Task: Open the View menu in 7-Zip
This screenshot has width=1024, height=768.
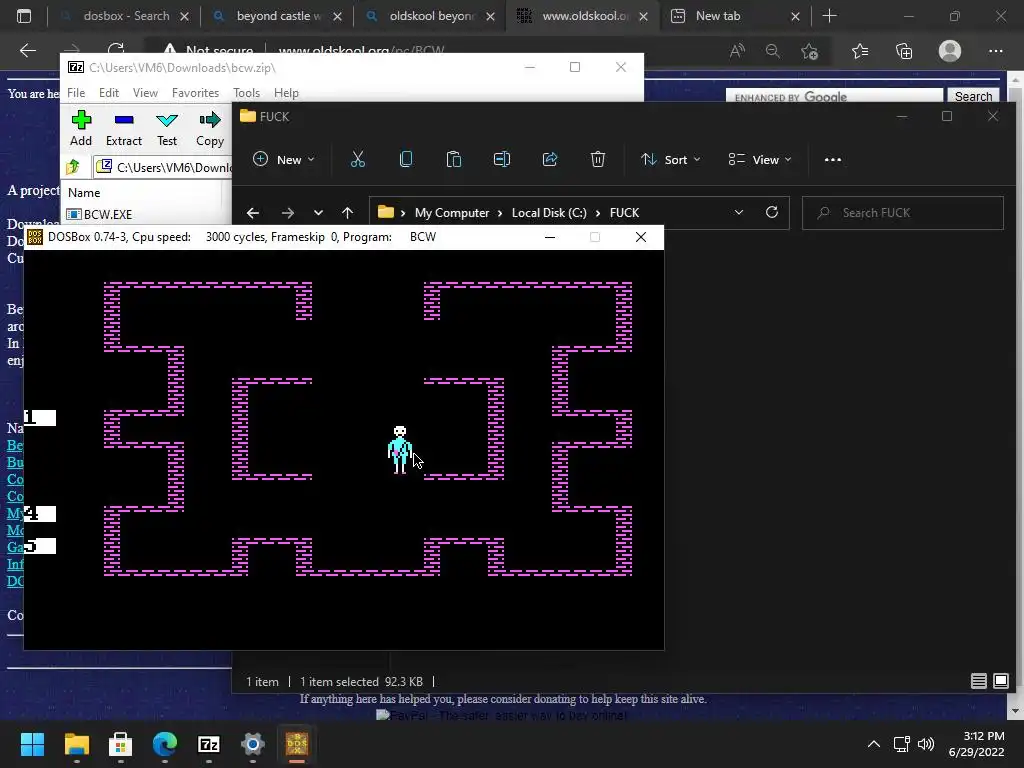Action: (x=145, y=93)
